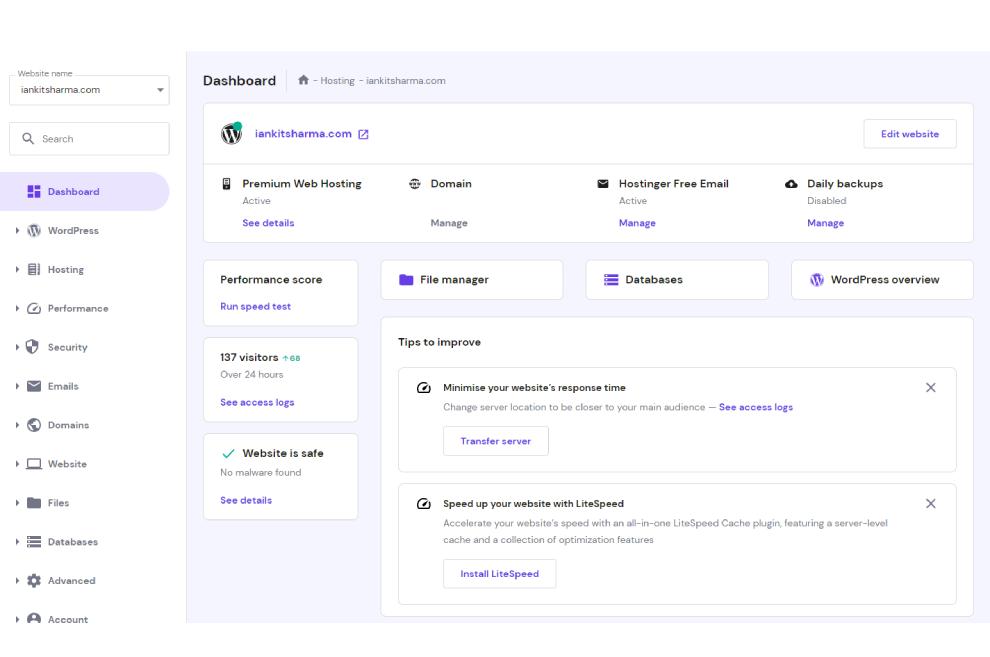Screen dimensions: 990x657
Task: Expand the Website sidebar section arrow
Action: coord(17,464)
